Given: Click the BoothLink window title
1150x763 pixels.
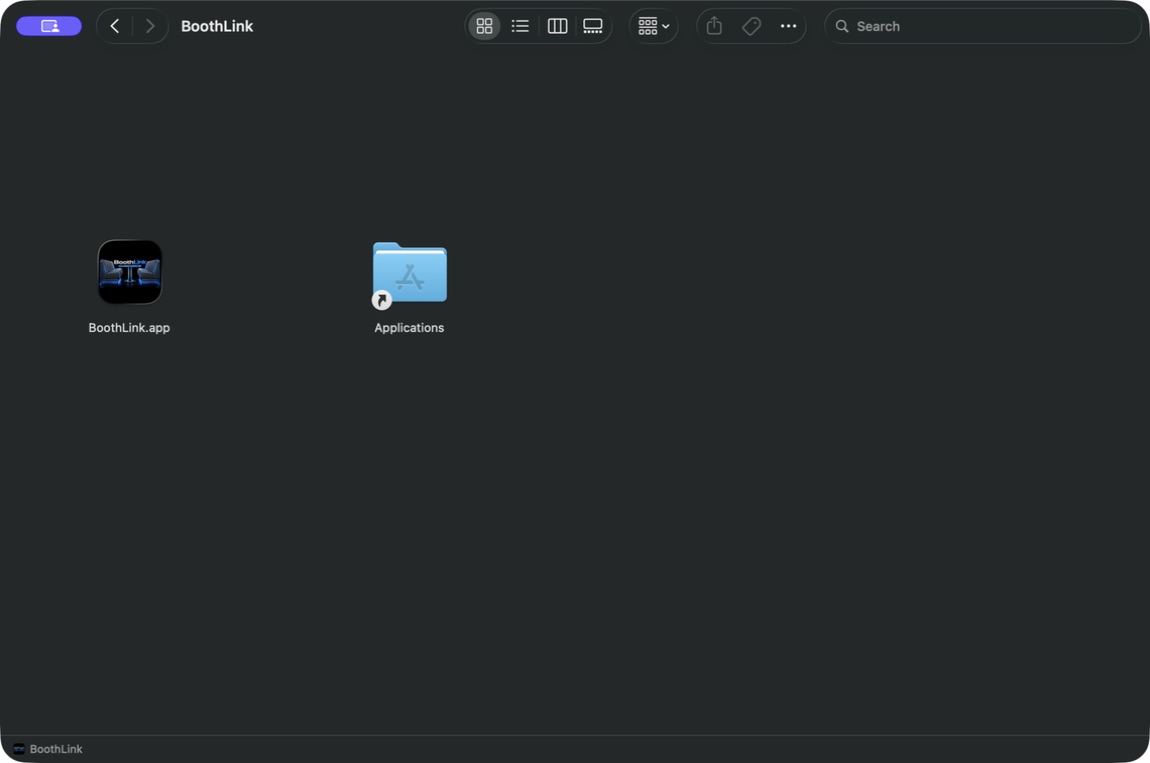Looking at the screenshot, I should click(217, 26).
